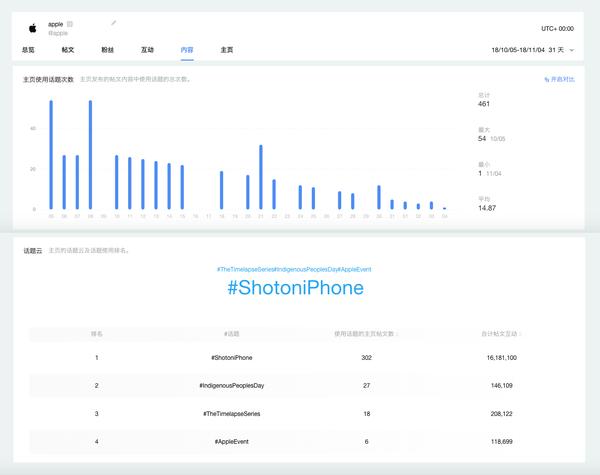Click the maximum value 54
This screenshot has width=600, height=475.
click(482, 139)
